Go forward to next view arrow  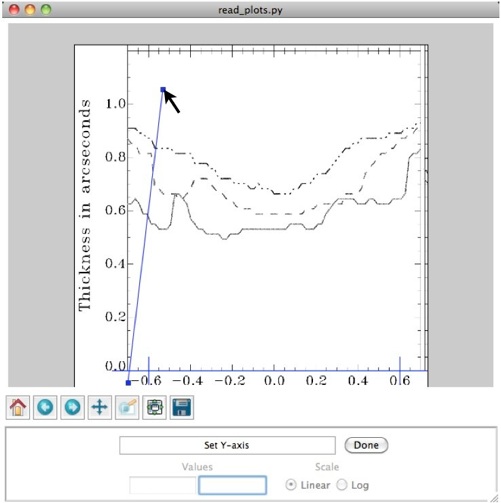pyautogui.click(x=72, y=407)
